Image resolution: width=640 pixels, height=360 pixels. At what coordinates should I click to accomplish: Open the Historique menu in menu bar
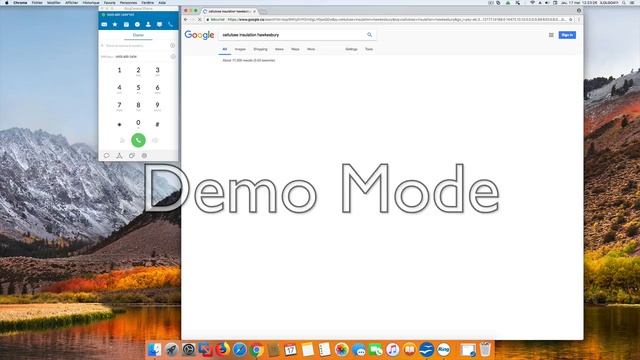click(91, 2)
